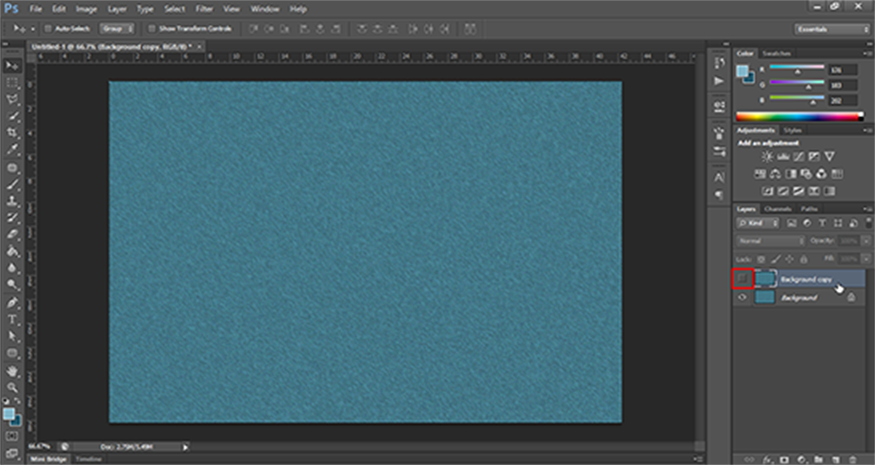The image size is (875, 465).
Task: Toggle visibility of Background copy layer
Action: [743, 280]
